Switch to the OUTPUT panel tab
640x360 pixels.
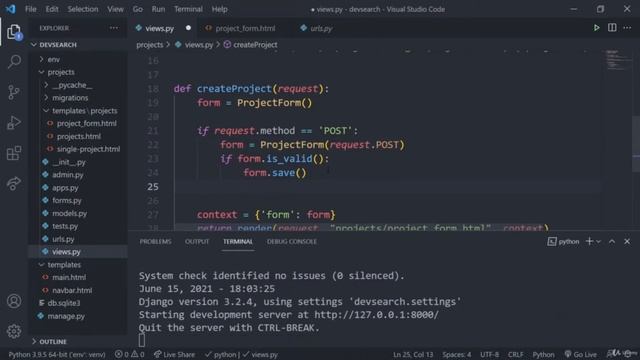click(x=197, y=241)
